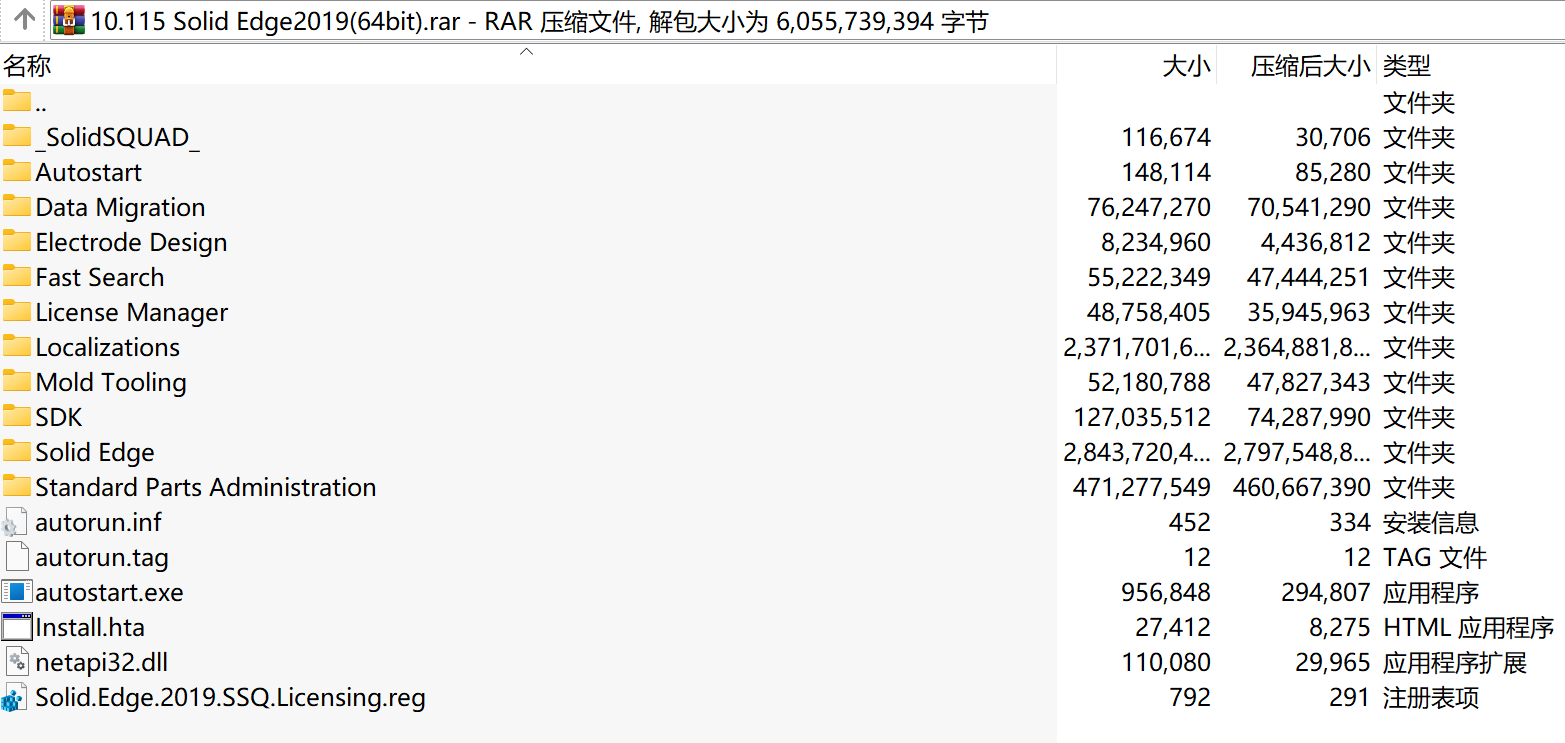1565x743 pixels.
Task: Select the autostart.exe file name
Action: 110,592
